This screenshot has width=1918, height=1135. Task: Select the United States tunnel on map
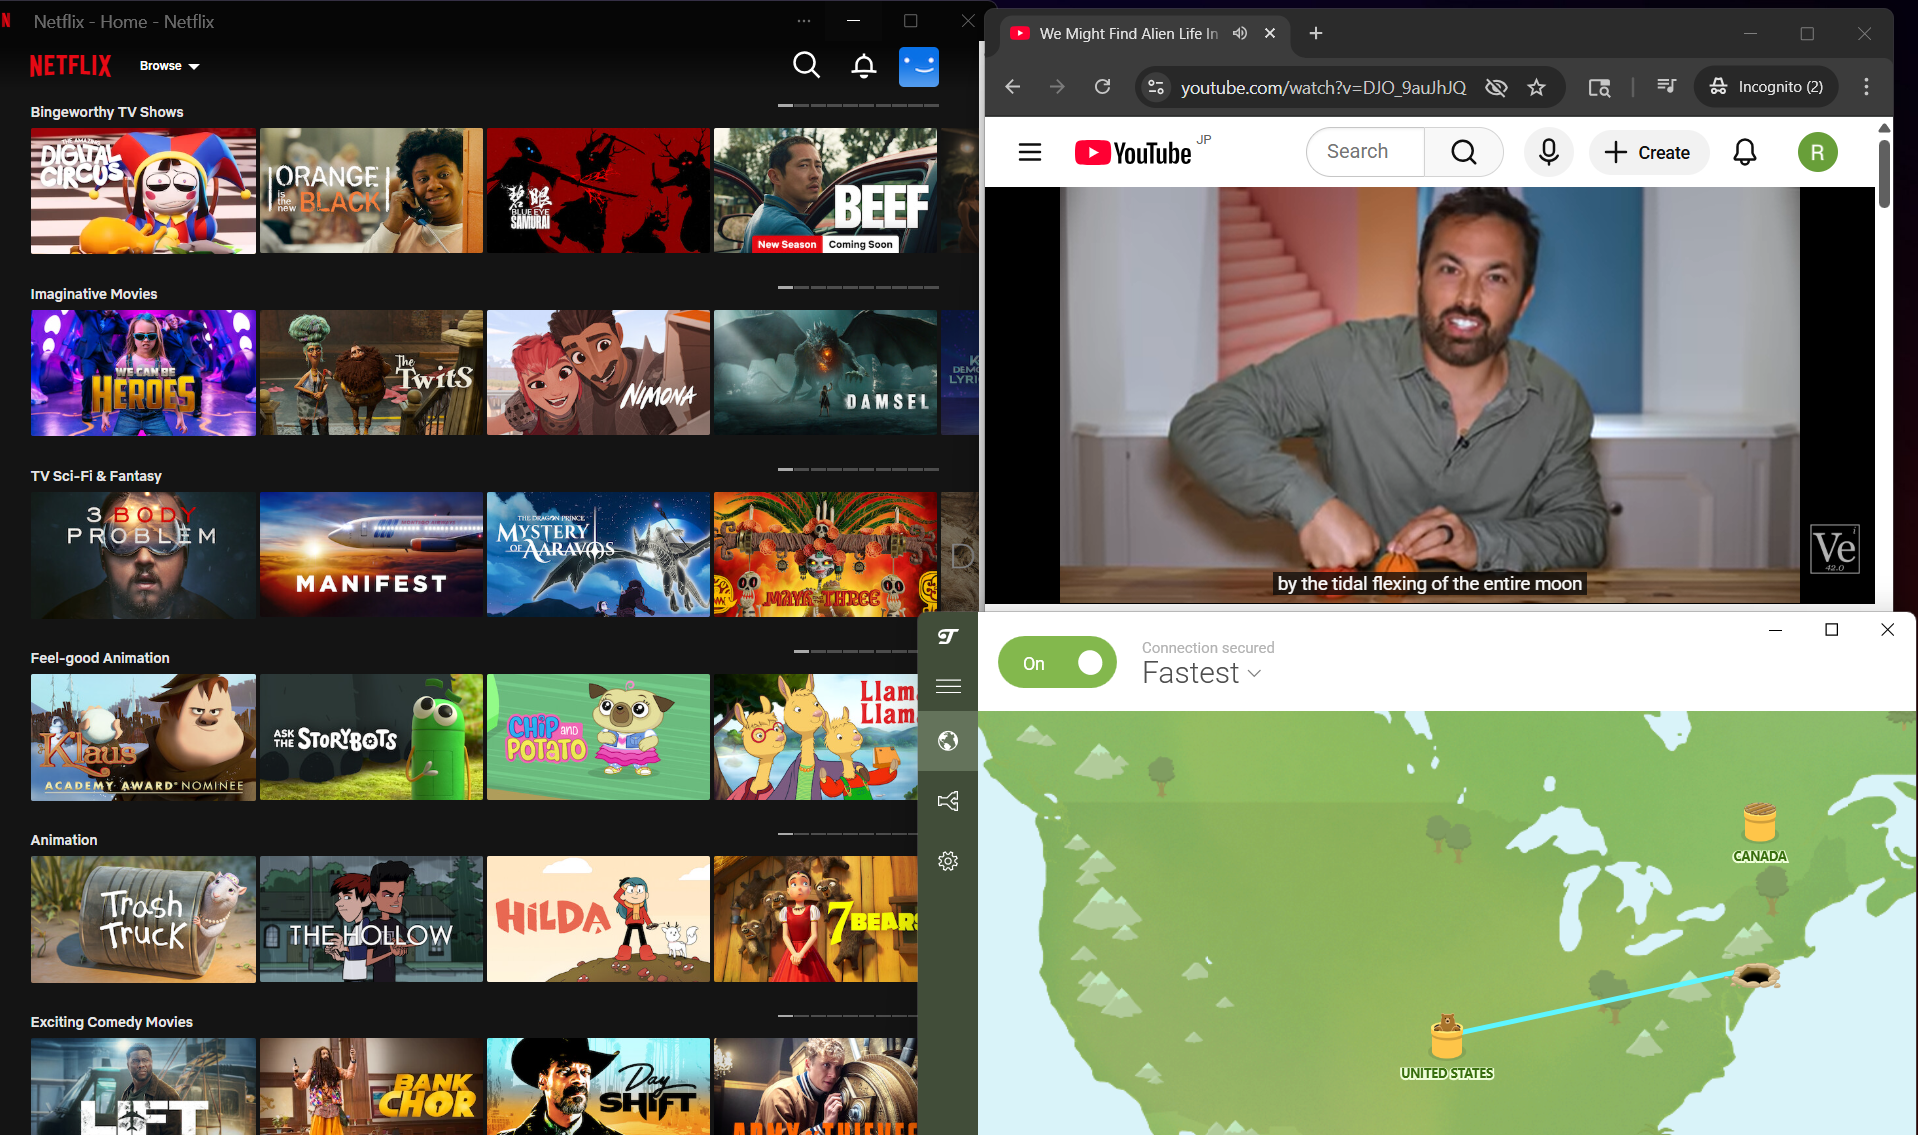(1447, 1046)
